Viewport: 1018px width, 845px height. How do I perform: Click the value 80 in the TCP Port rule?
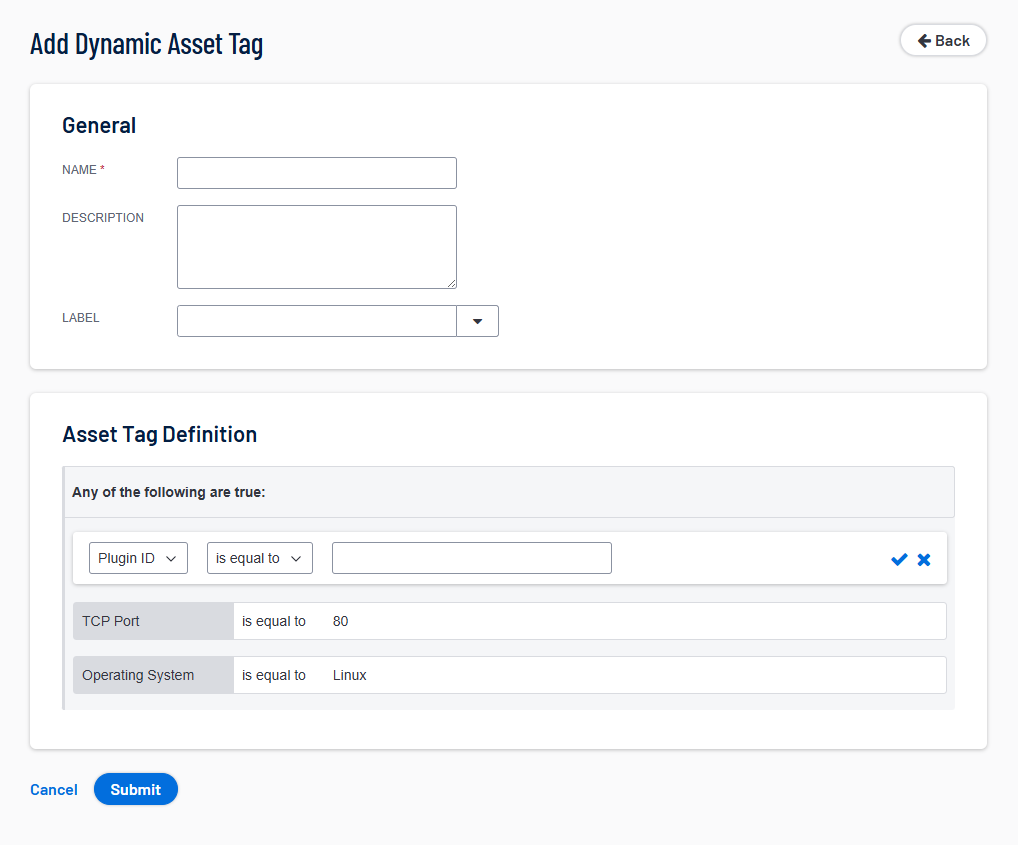pyautogui.click(x=340, y=621)
